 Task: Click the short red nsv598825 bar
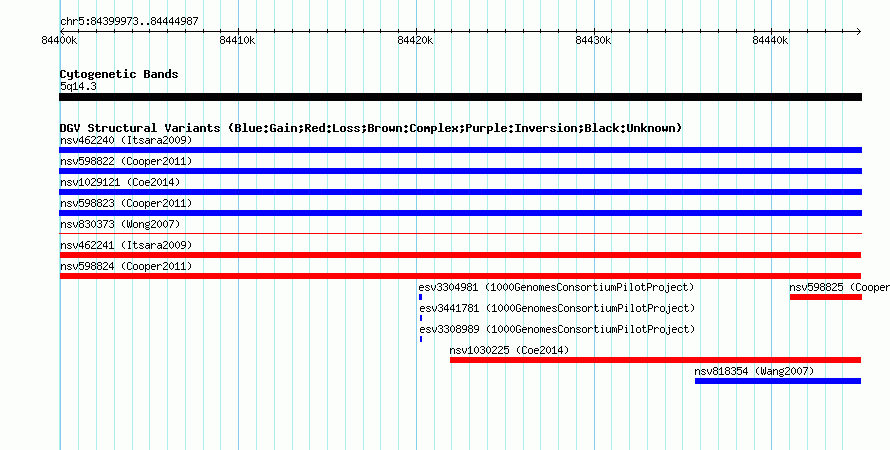pyautogui.click(x=826, y=297)
